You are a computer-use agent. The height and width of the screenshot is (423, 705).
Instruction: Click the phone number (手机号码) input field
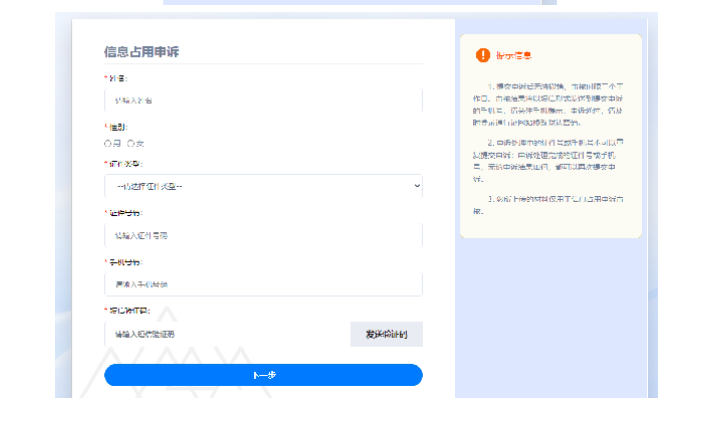click(x=263, y=284)
